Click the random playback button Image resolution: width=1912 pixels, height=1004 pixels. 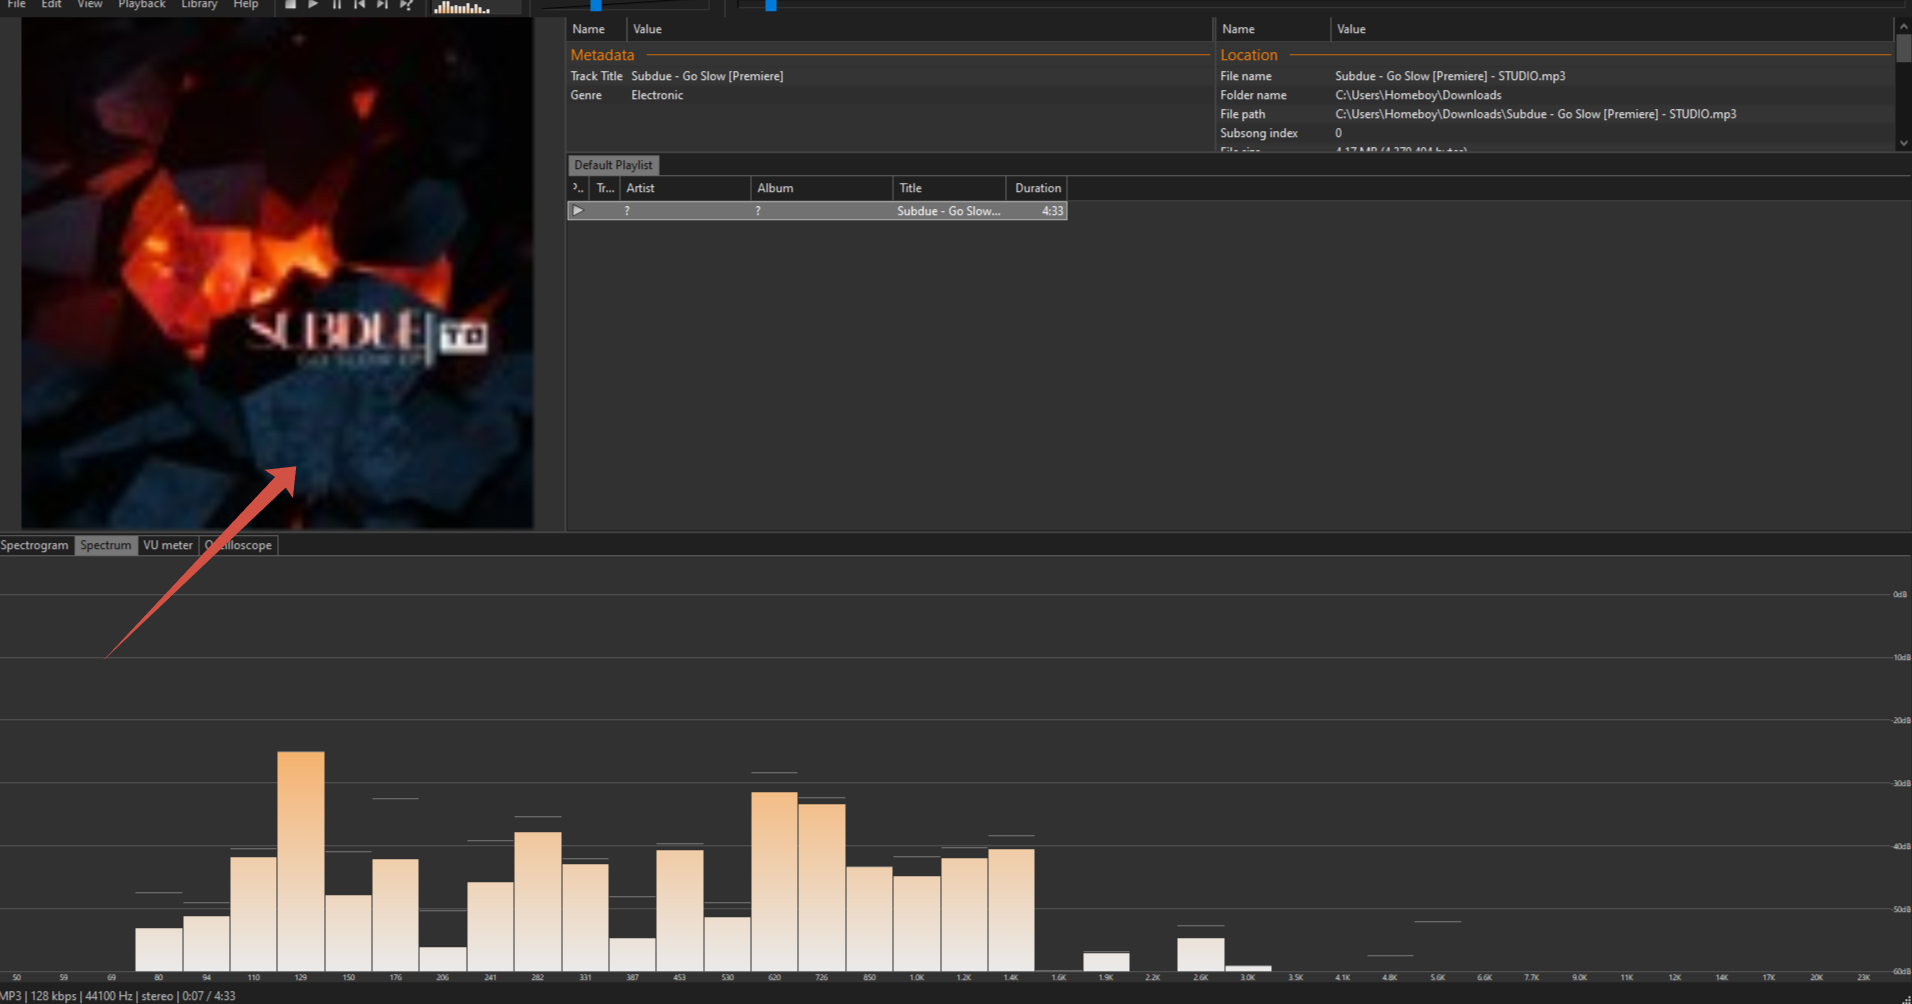click(406, 5)
